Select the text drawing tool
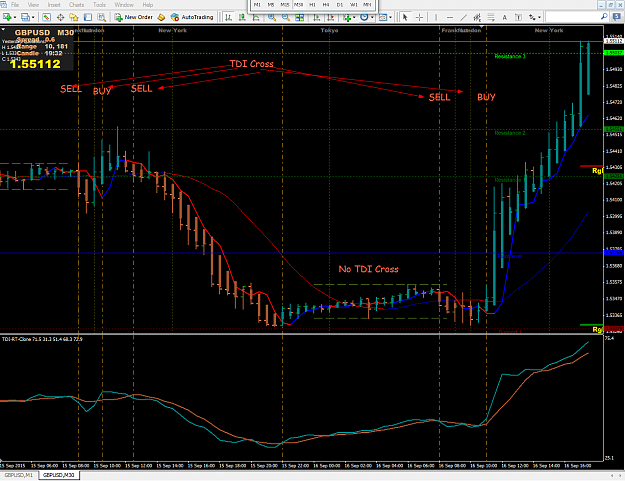 tap(505, 17)
